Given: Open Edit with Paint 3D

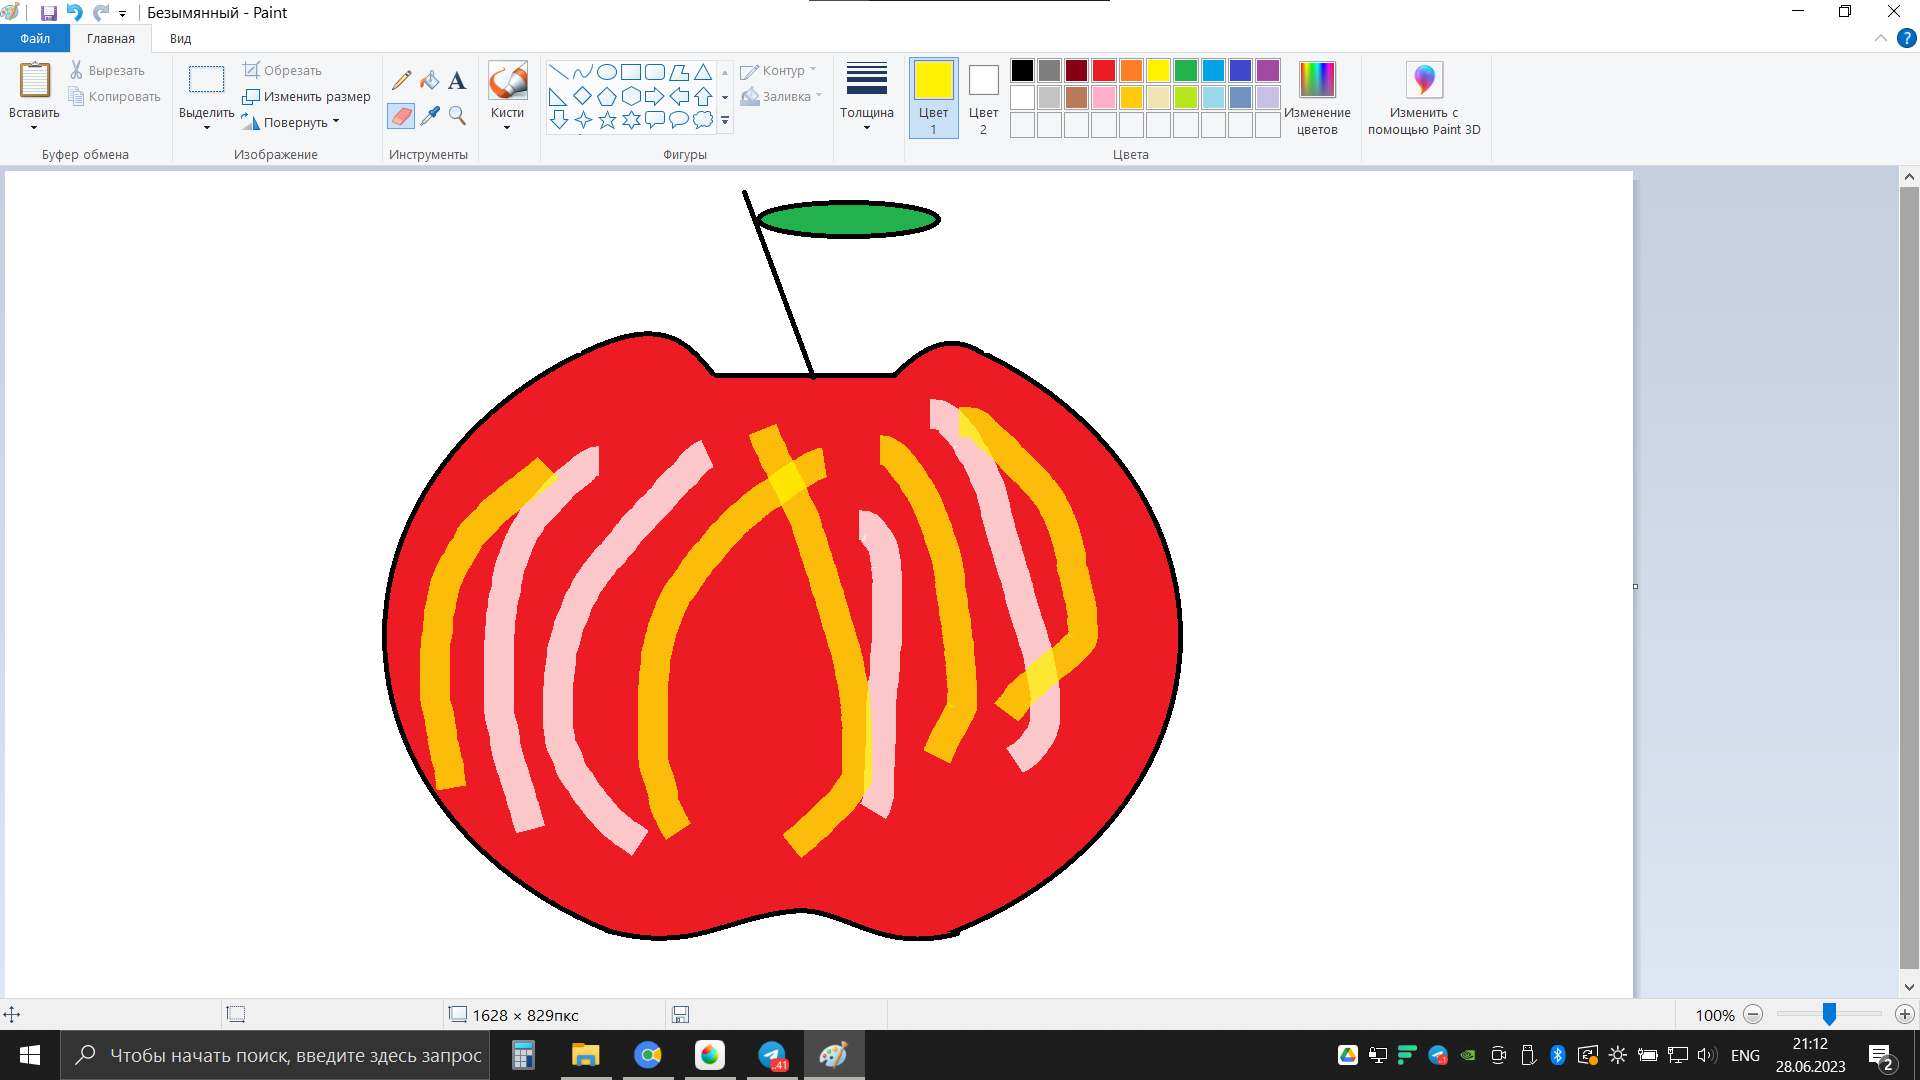Looking at the screenshot, I should [x=1424, y=98].
